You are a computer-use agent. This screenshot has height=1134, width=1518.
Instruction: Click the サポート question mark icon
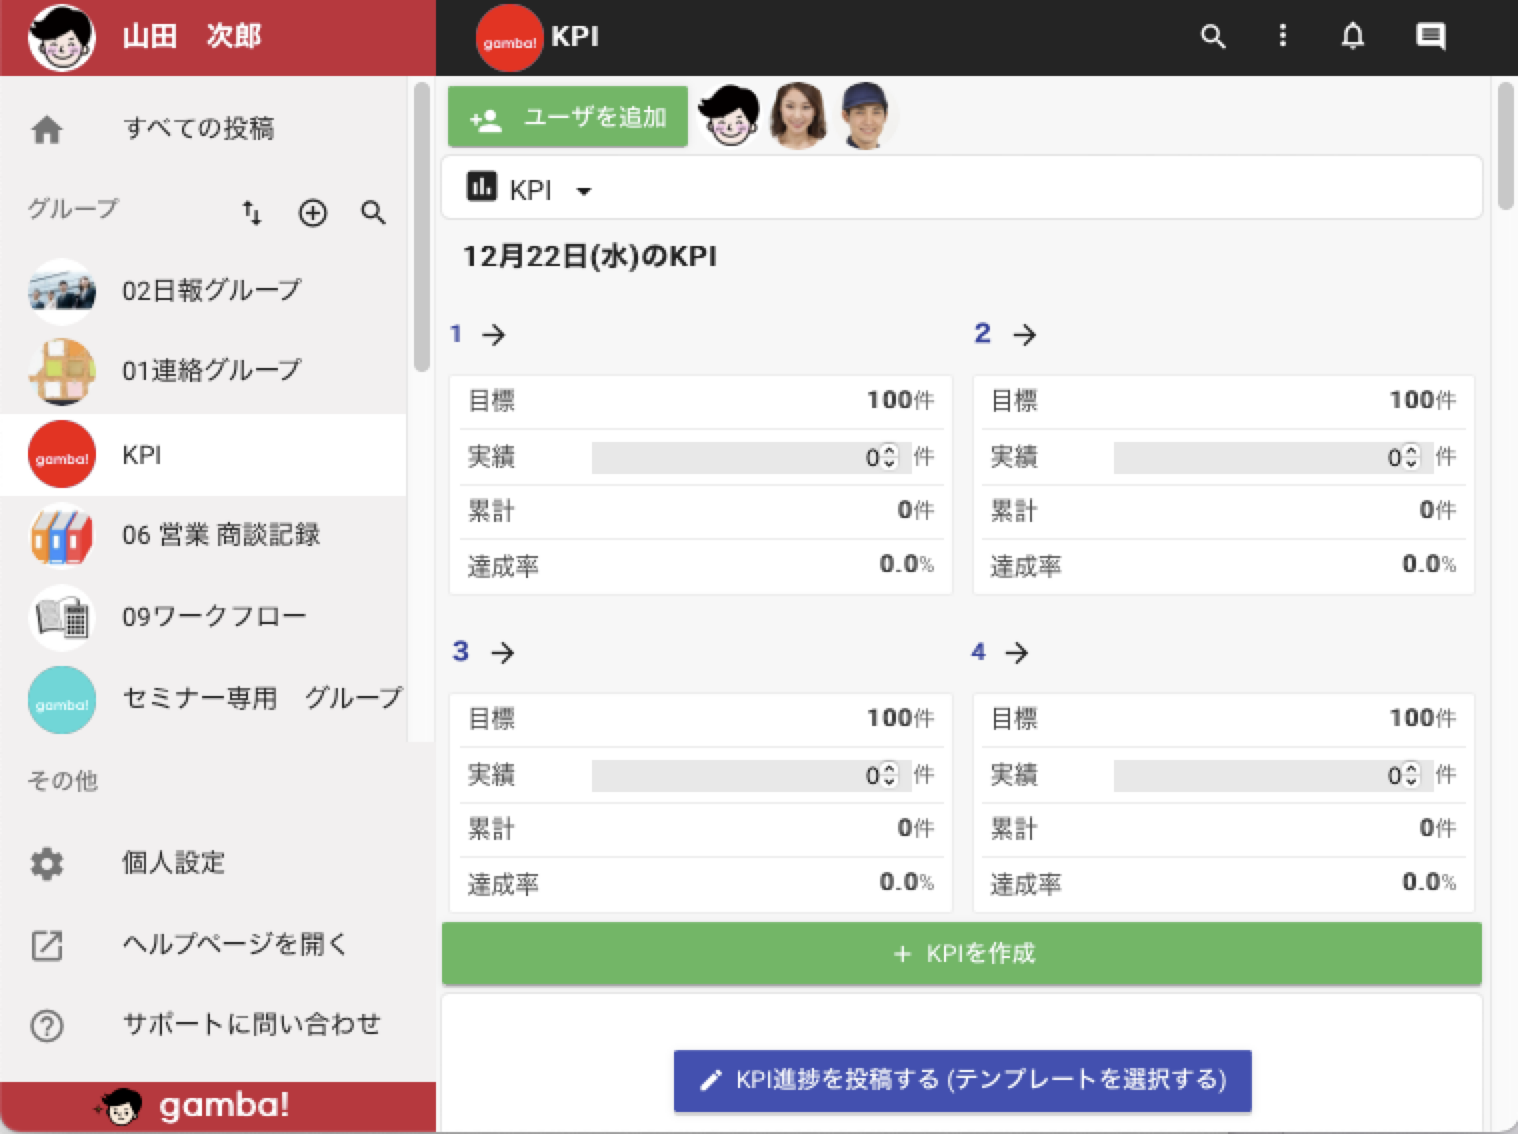click(47, 1026)
